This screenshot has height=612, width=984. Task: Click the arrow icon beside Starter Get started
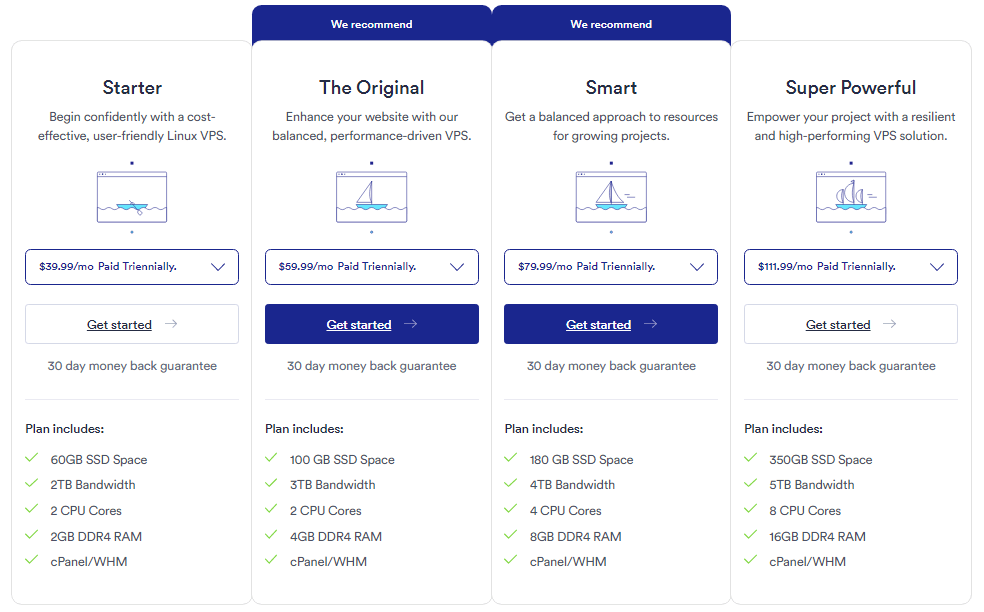(x=171, y=324)
